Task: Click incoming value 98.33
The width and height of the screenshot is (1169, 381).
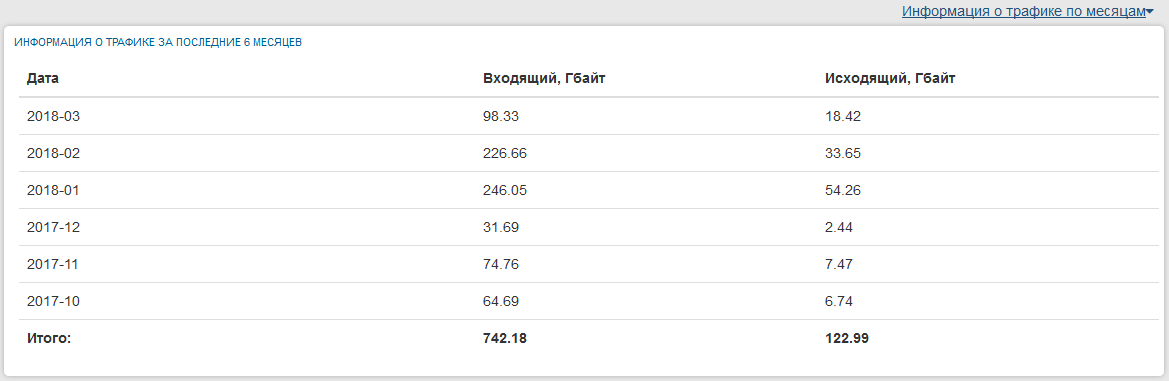Action: pos(501,116)
